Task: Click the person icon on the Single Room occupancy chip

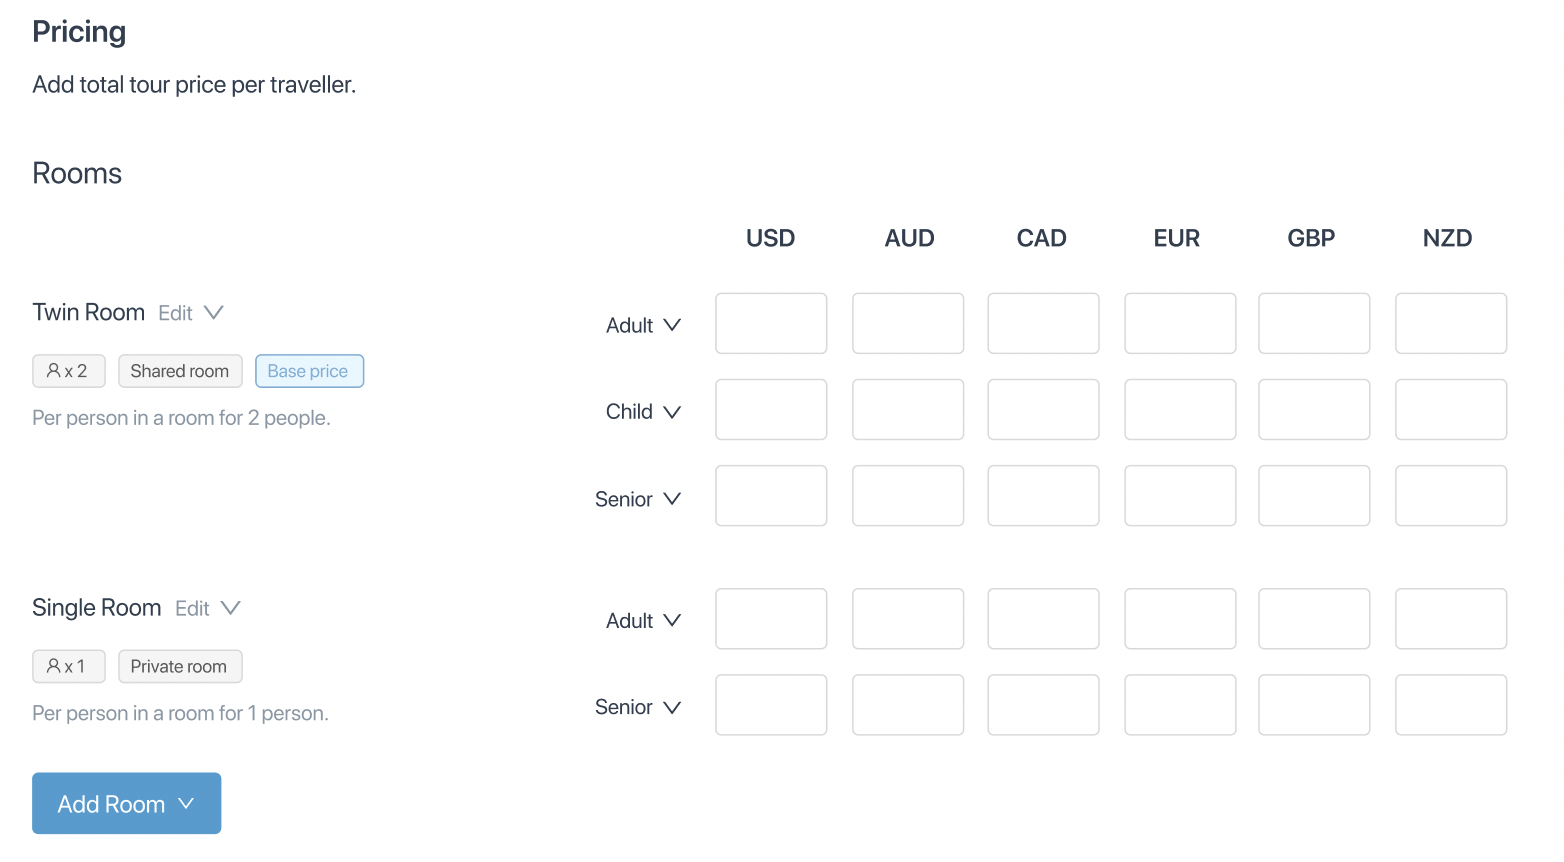Action: pos(54,666)
